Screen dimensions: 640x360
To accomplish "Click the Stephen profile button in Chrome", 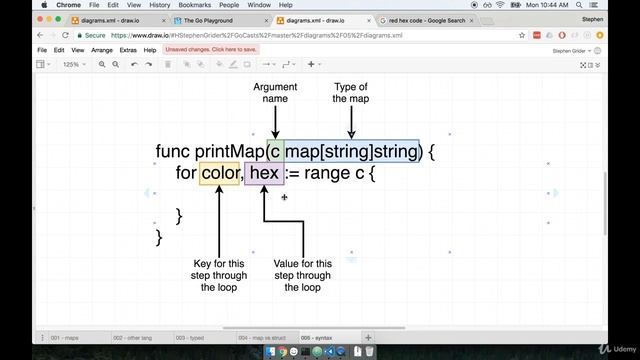I will click(592, 19).
